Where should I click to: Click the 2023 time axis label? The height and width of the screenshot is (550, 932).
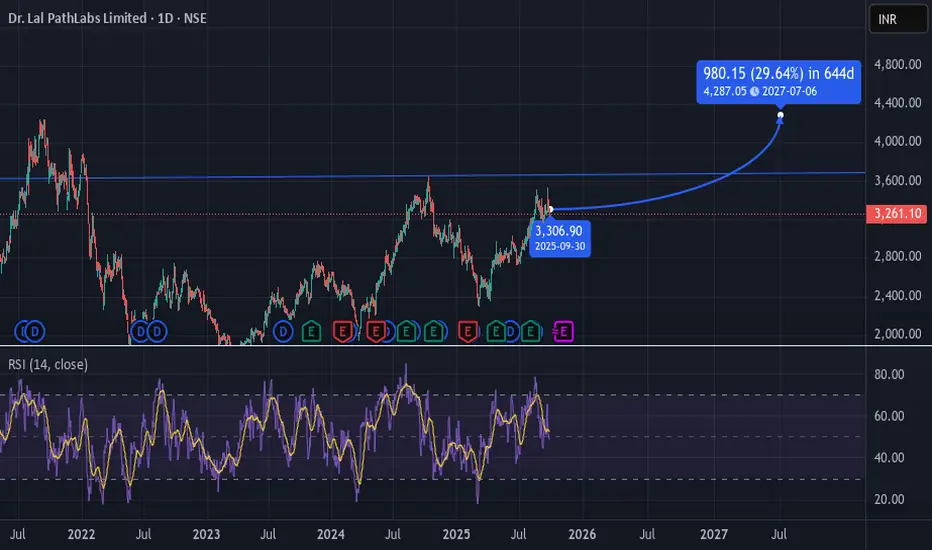pos(206,534)
